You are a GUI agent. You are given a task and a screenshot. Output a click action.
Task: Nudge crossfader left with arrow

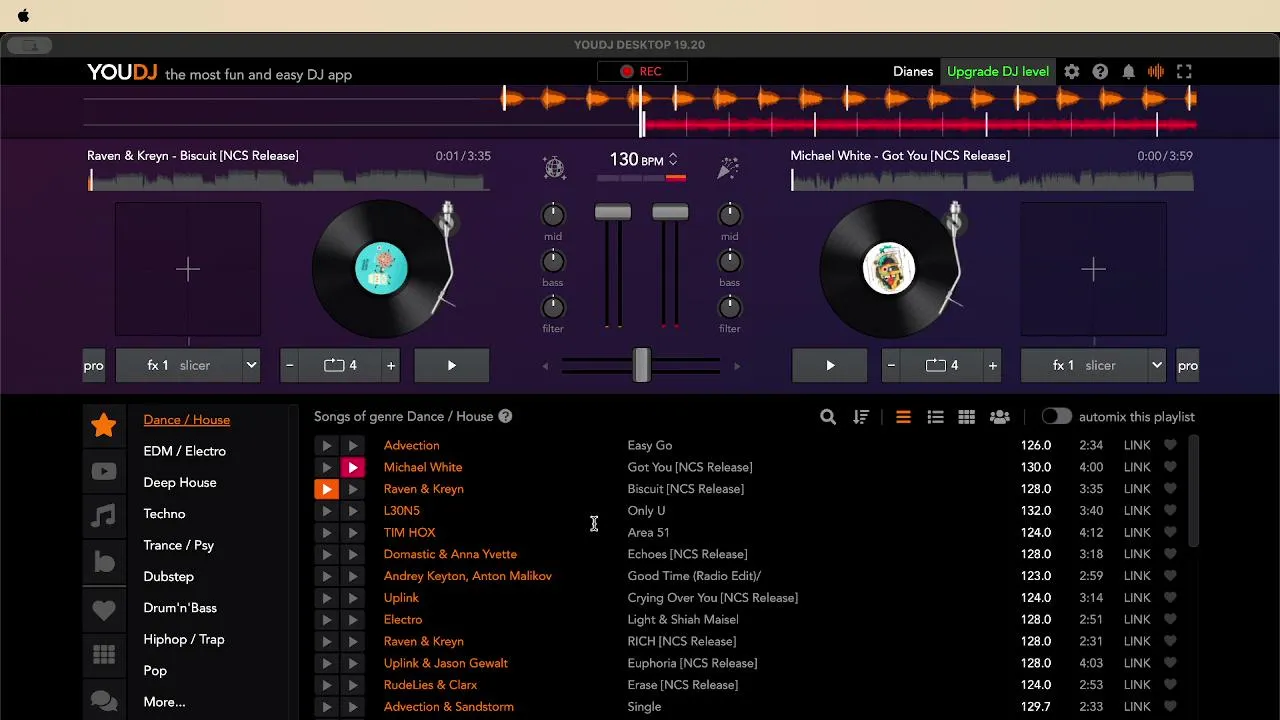(545, 366)
